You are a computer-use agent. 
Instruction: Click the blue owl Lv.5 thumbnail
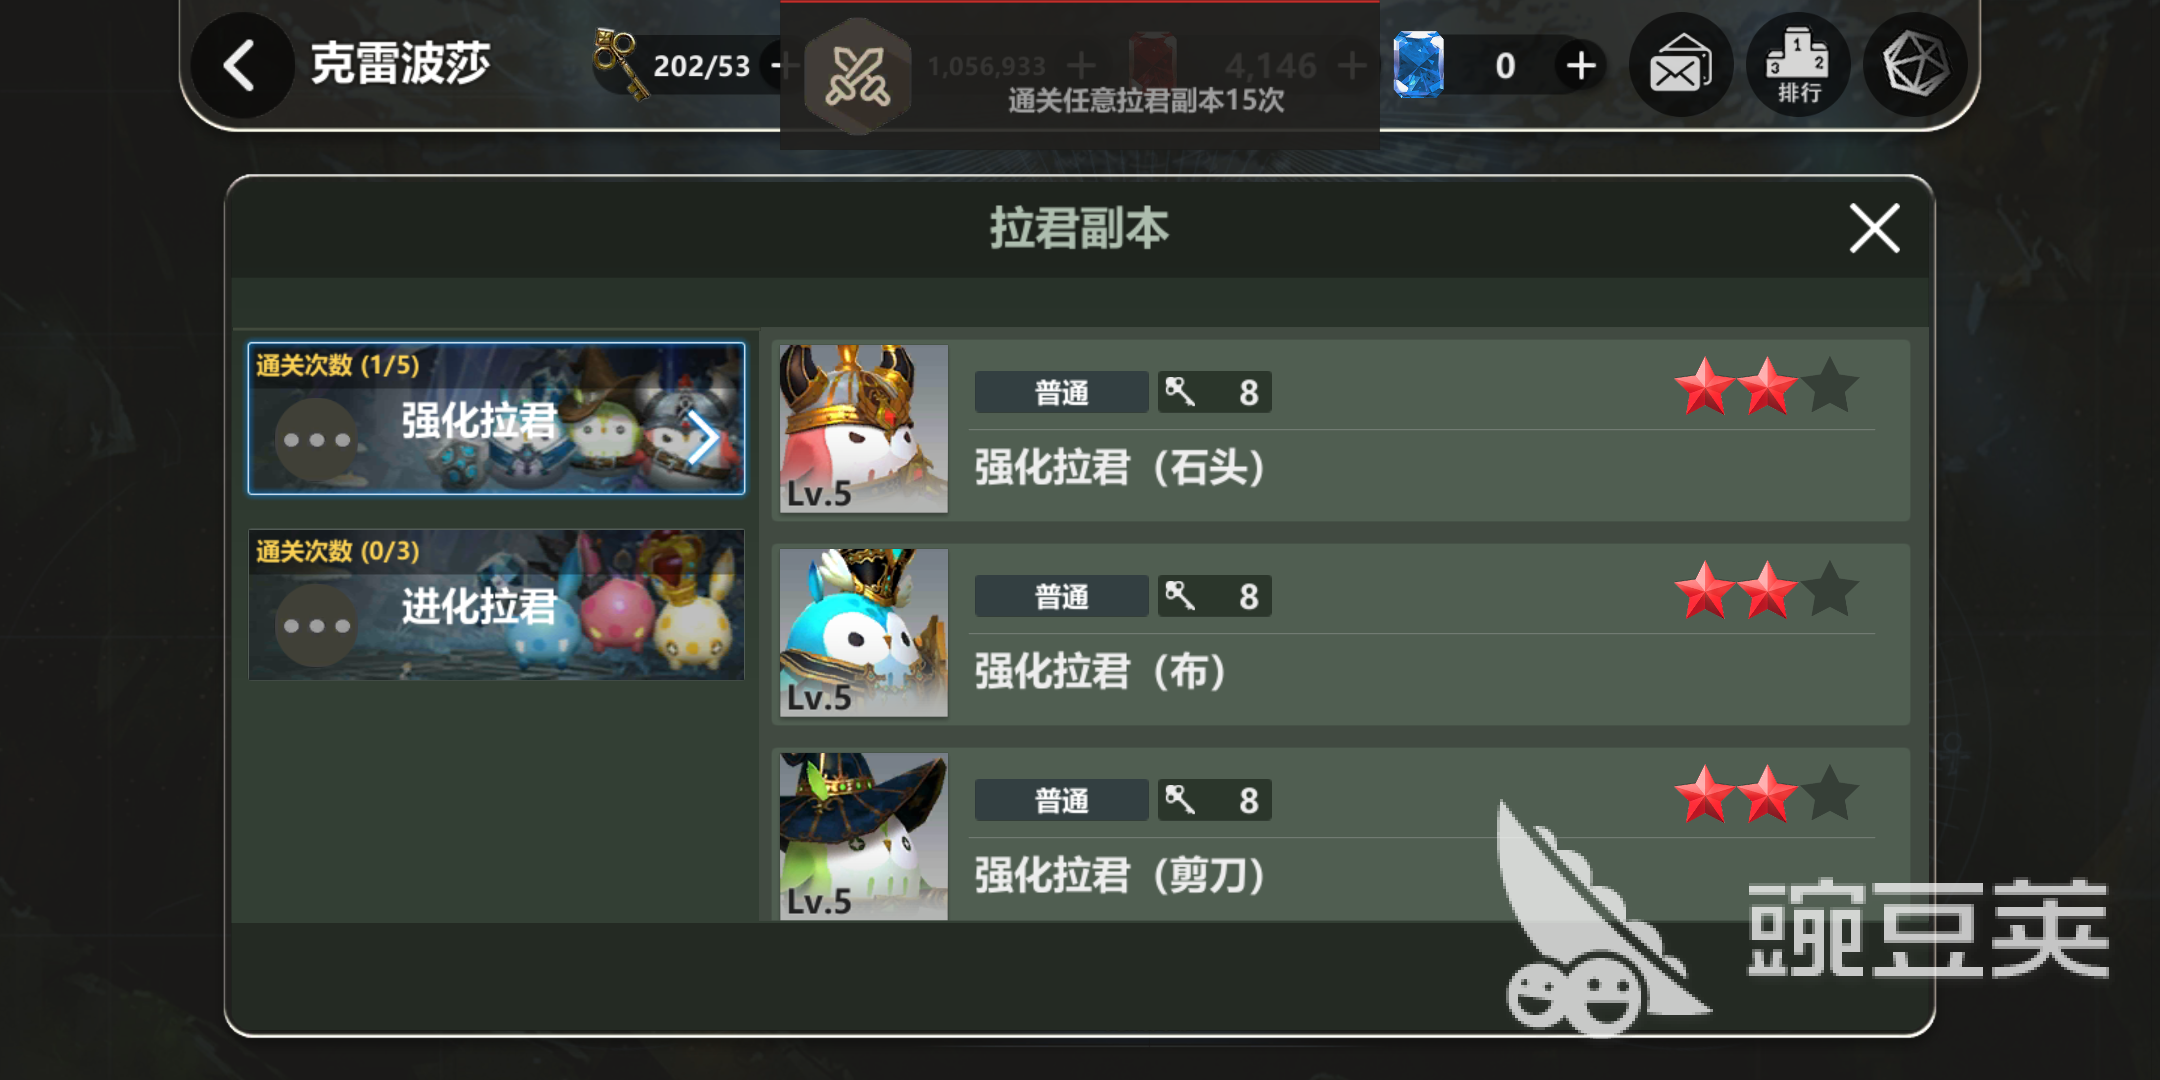864,633
